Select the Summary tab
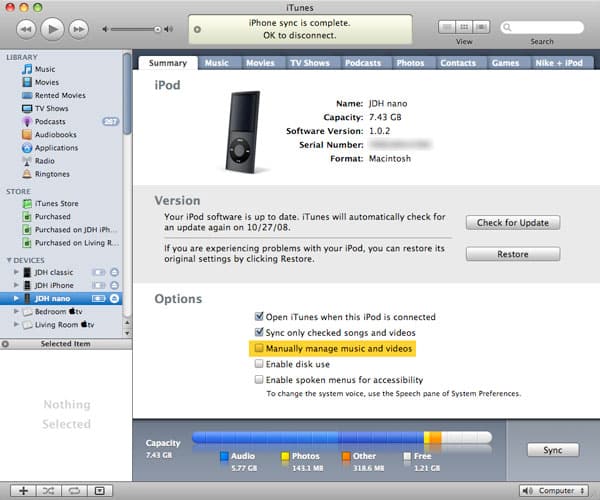Screen dimensions: 600x500 pos(168,63)
